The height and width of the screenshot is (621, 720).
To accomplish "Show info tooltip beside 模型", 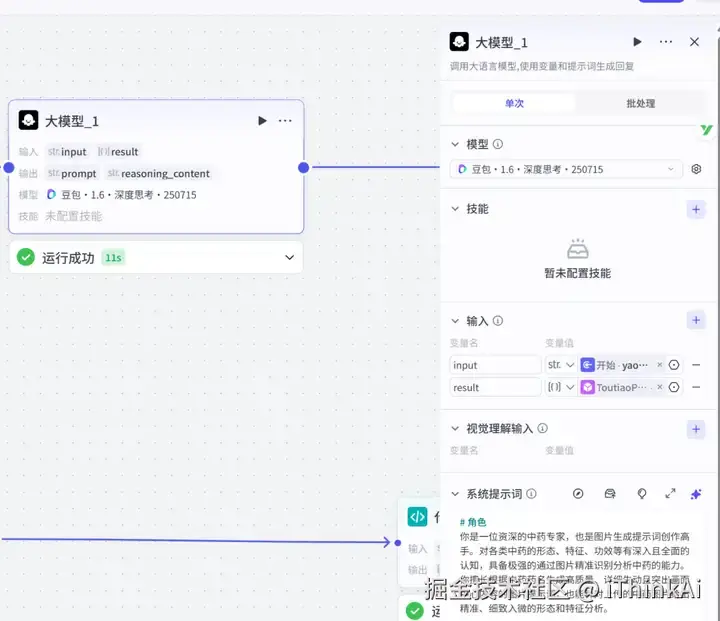I will pos(498,144).
